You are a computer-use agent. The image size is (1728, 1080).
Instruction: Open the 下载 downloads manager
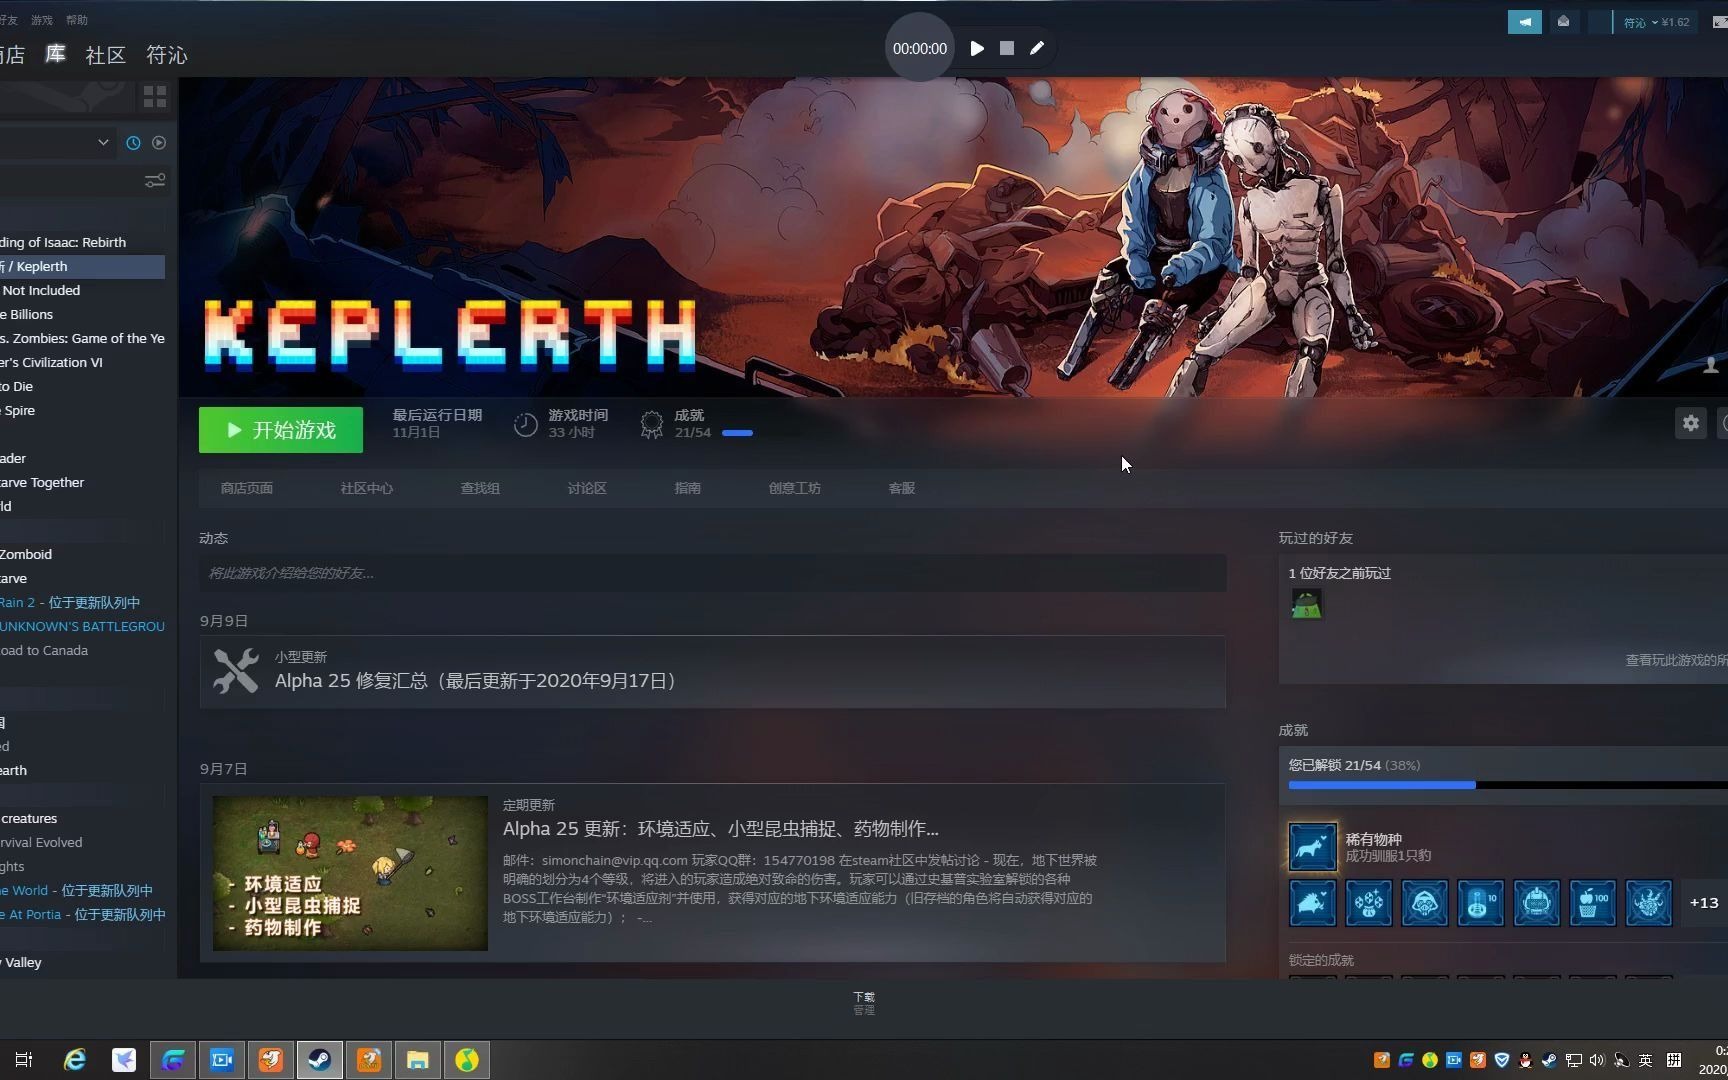pyautogui.click(x=864, y=1003)
